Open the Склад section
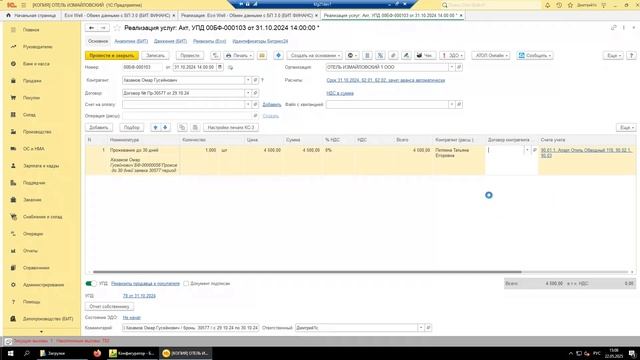Viewport: 640px width, 360px height. tap(29, 115)
